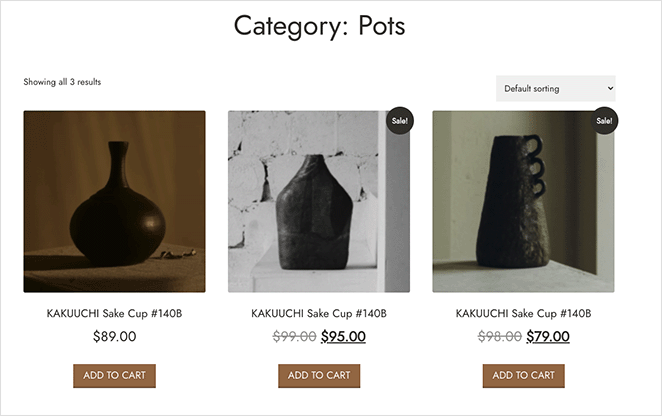Open the product title above the $89.00 price
This screenshot has width=662, height=416.
coord(115,313)
